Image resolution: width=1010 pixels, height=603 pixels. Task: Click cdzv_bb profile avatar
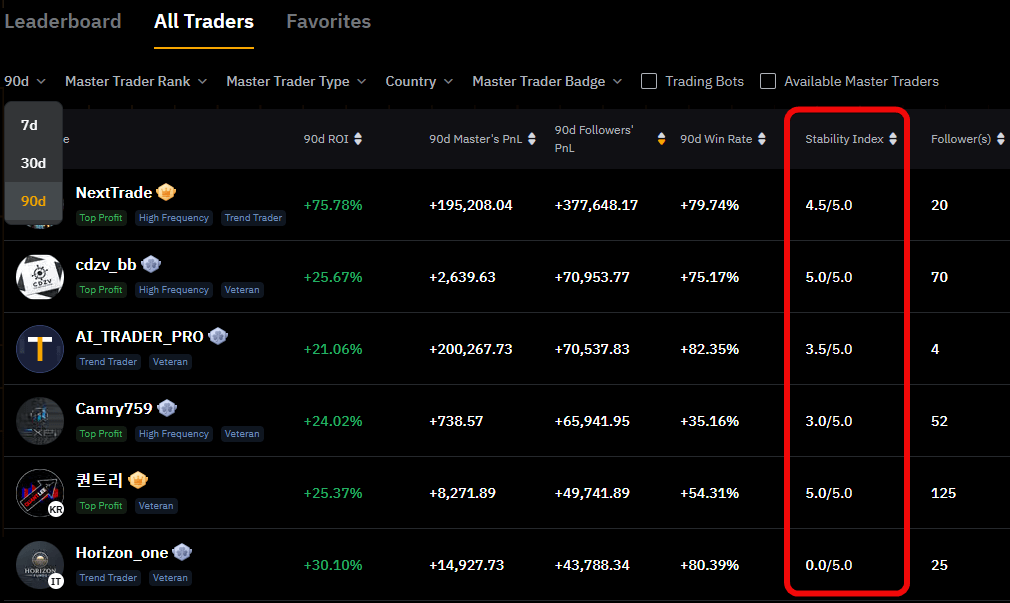(x=40, y=277)
